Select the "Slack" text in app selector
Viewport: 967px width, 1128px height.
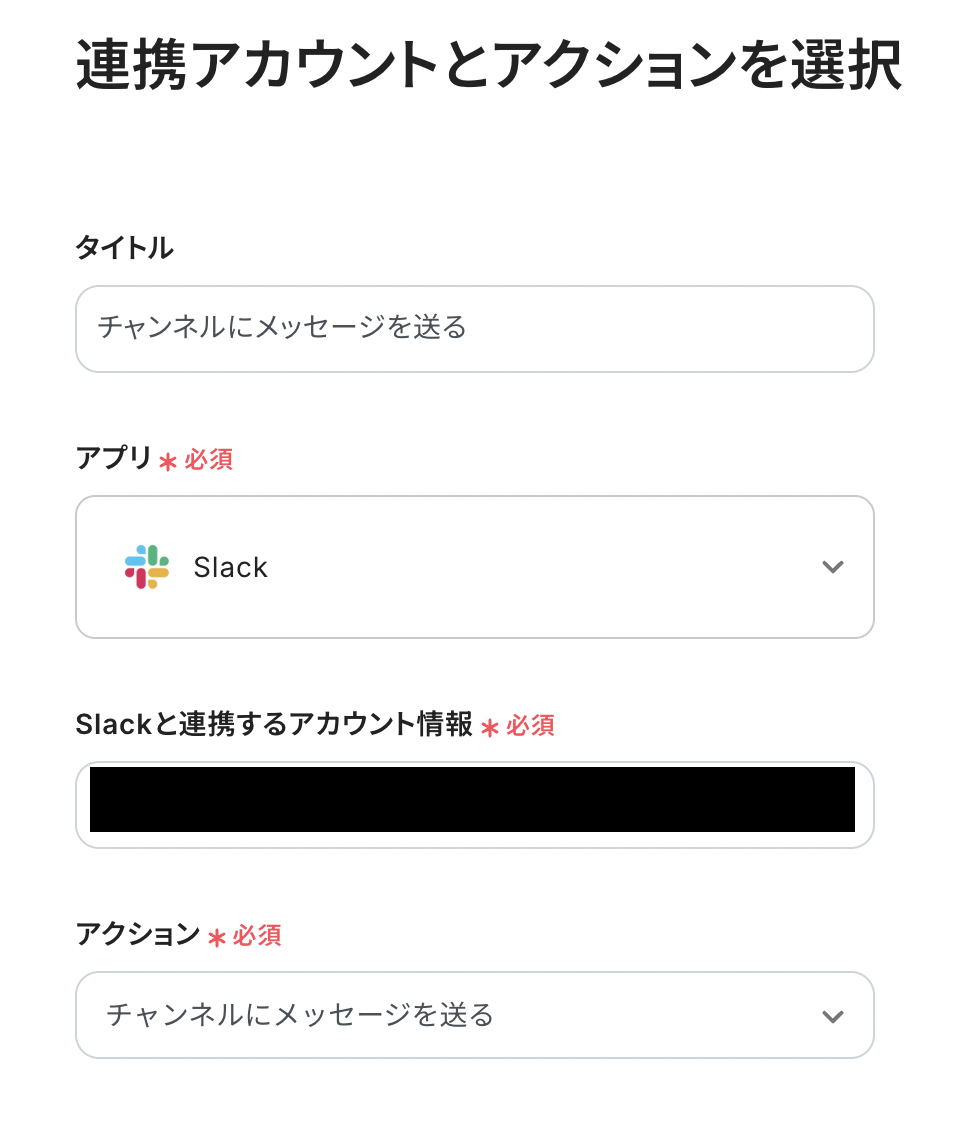tap(231, 568)
